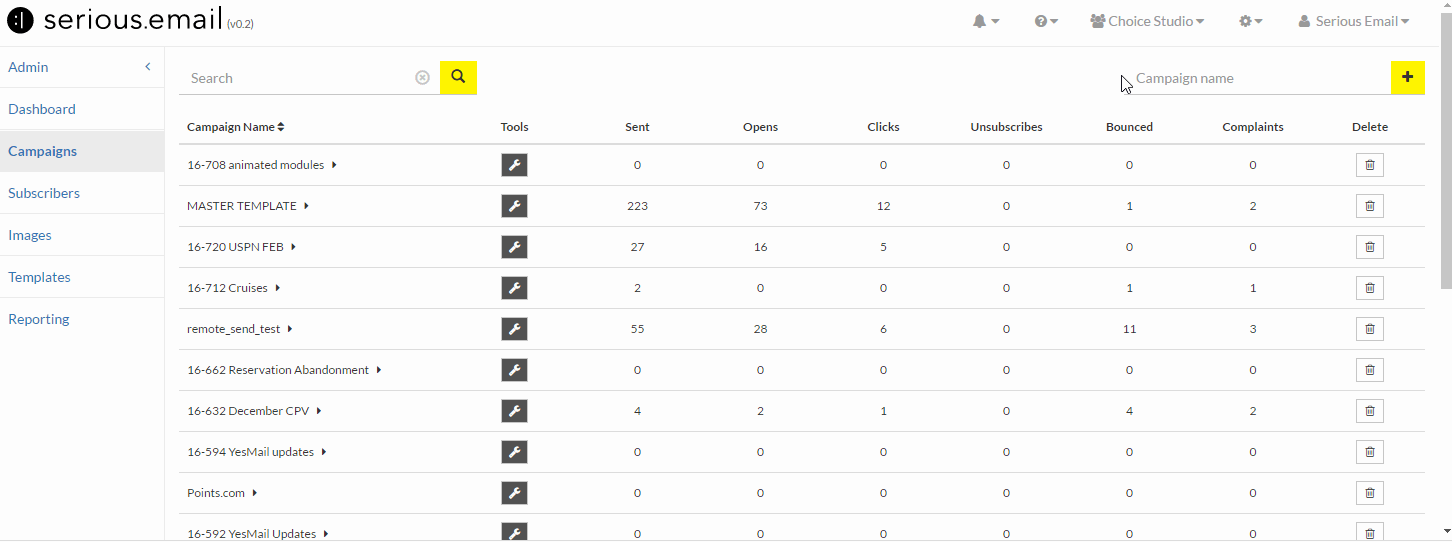Expand the 16-662 Reservation Abandonment row arrow
Screen dimensions: 1452x542
tap(379, 370)
